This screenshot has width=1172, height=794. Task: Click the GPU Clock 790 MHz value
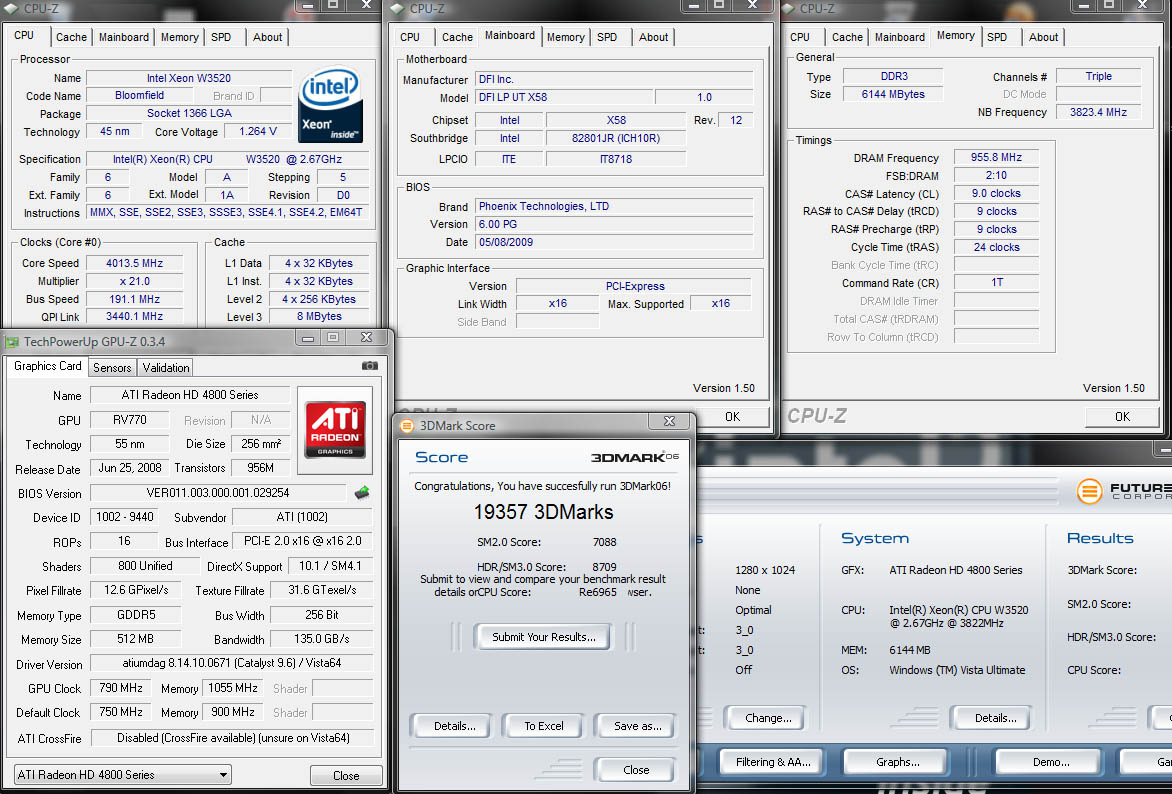[120, 688]
